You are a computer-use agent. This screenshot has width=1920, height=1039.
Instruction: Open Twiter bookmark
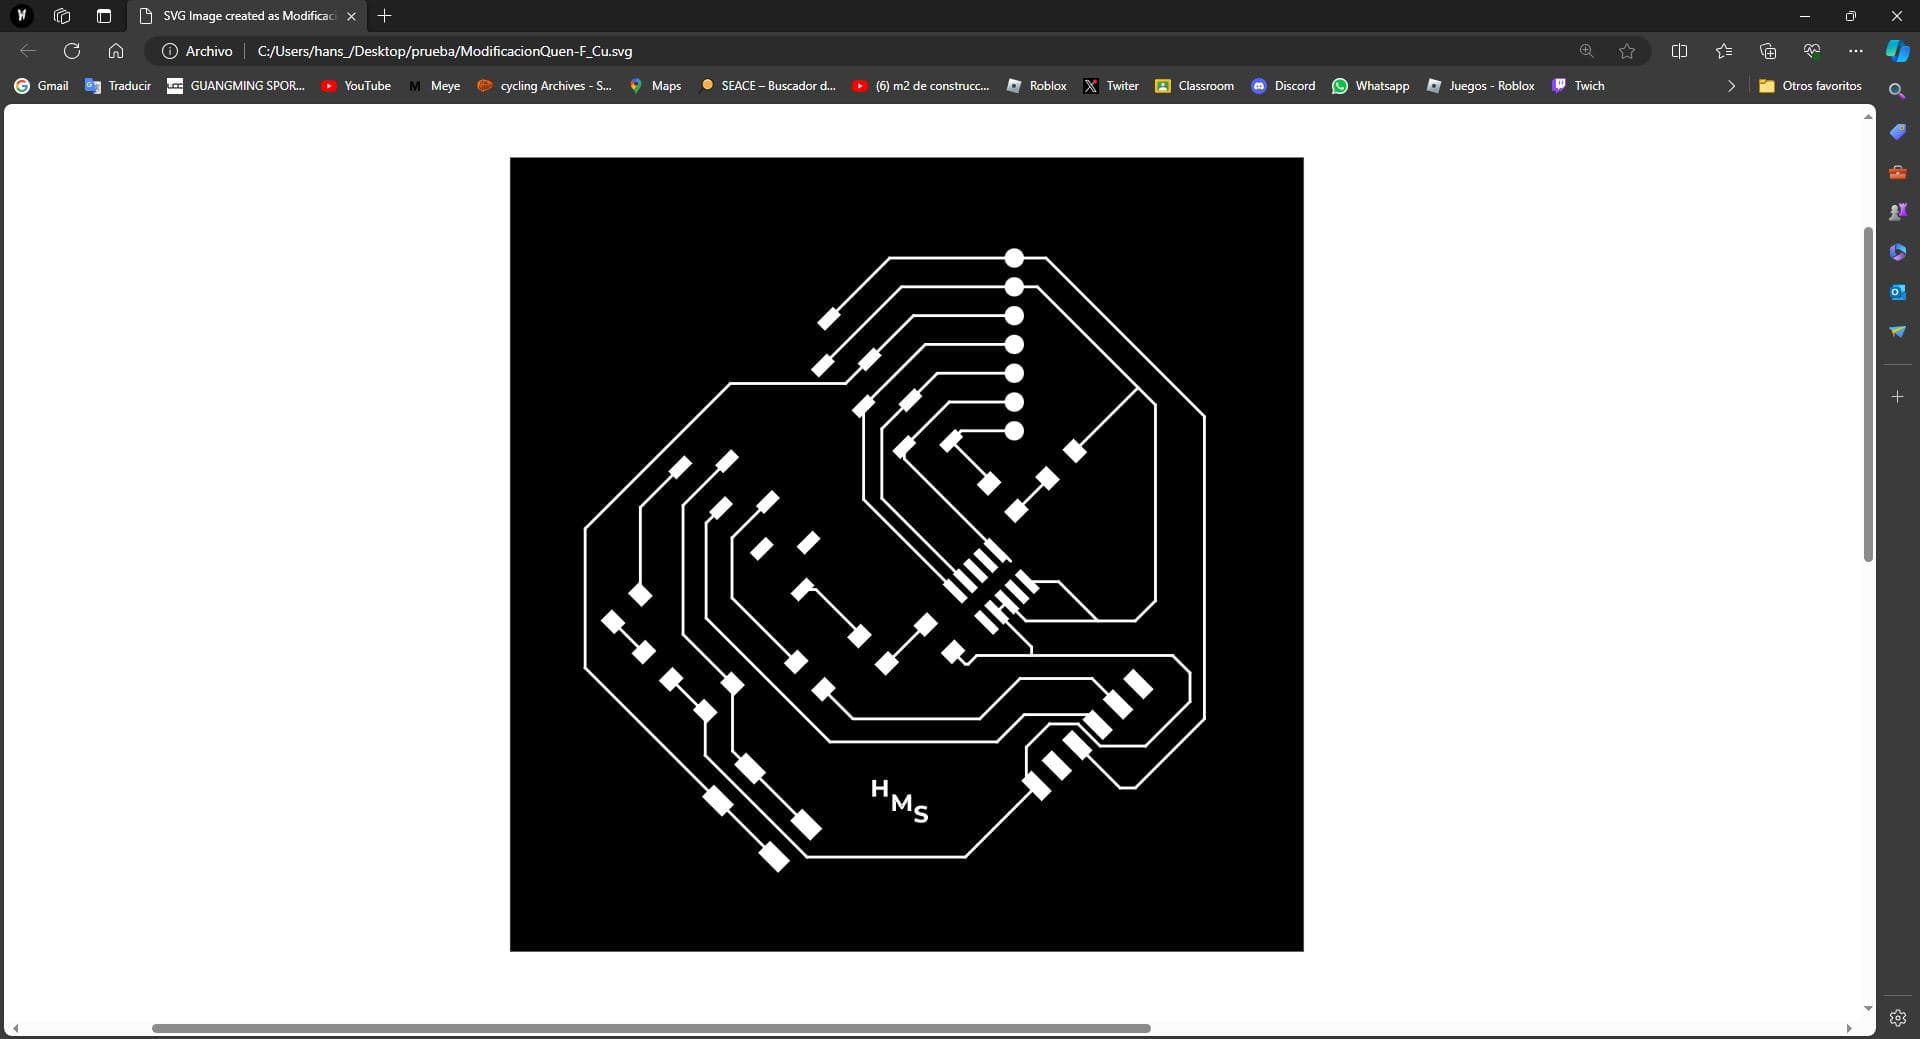point(1111,86)
